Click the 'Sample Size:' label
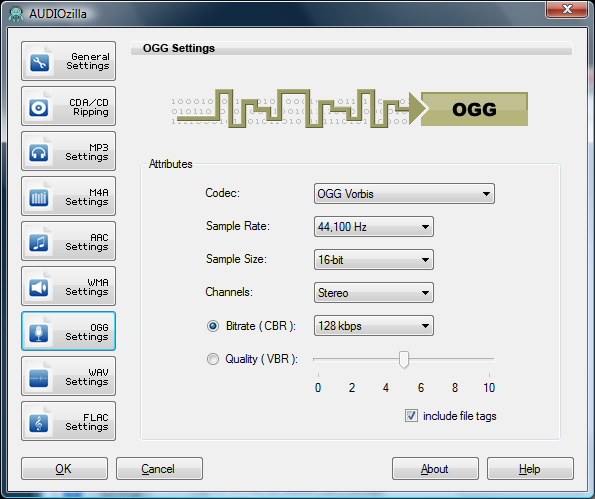The width and height of the screenshot is (595, 499). point(236,259)
